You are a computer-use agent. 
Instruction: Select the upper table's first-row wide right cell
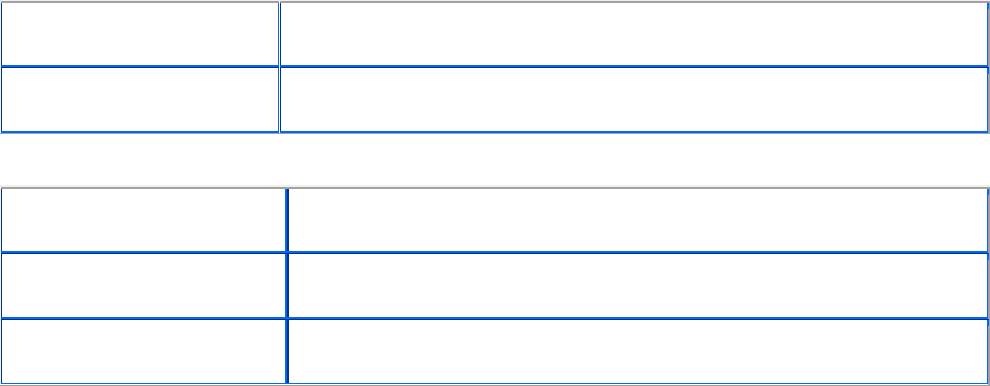pos(633,33)
